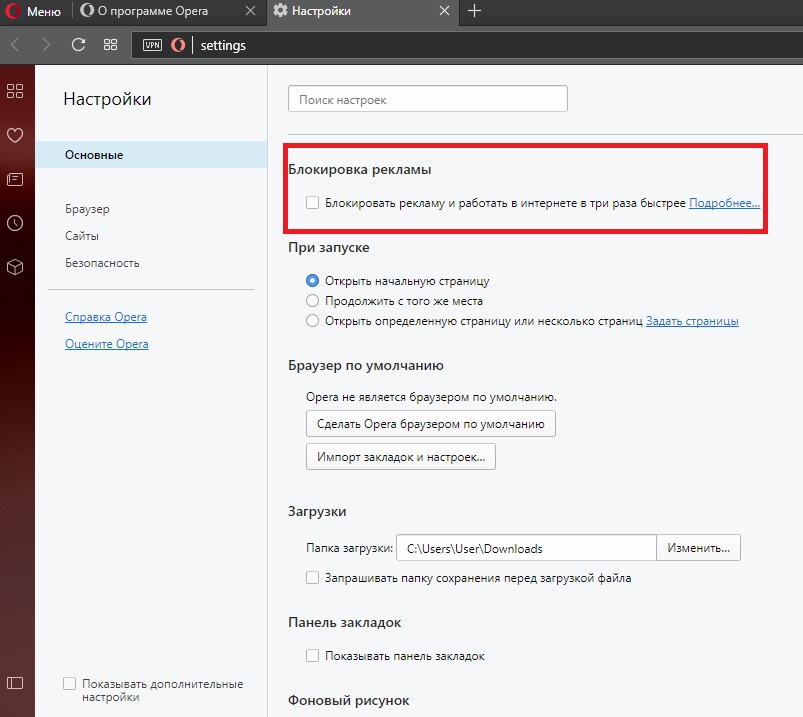Open the Opera Меню button
The width and height of the screenshot is (803, 717).
click(33, 11)
